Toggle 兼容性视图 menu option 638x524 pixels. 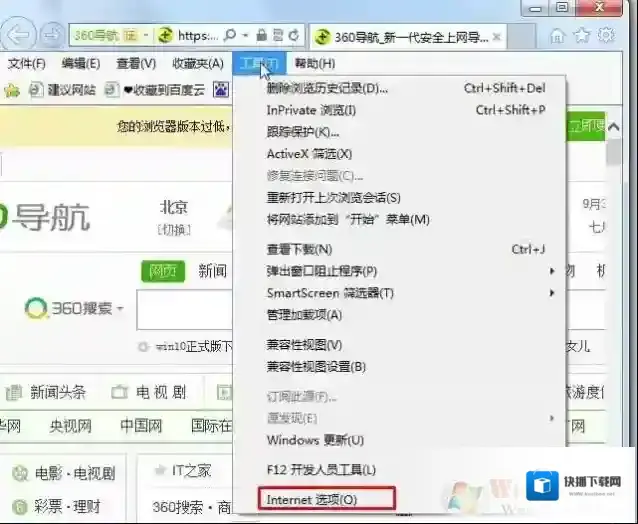304,344
